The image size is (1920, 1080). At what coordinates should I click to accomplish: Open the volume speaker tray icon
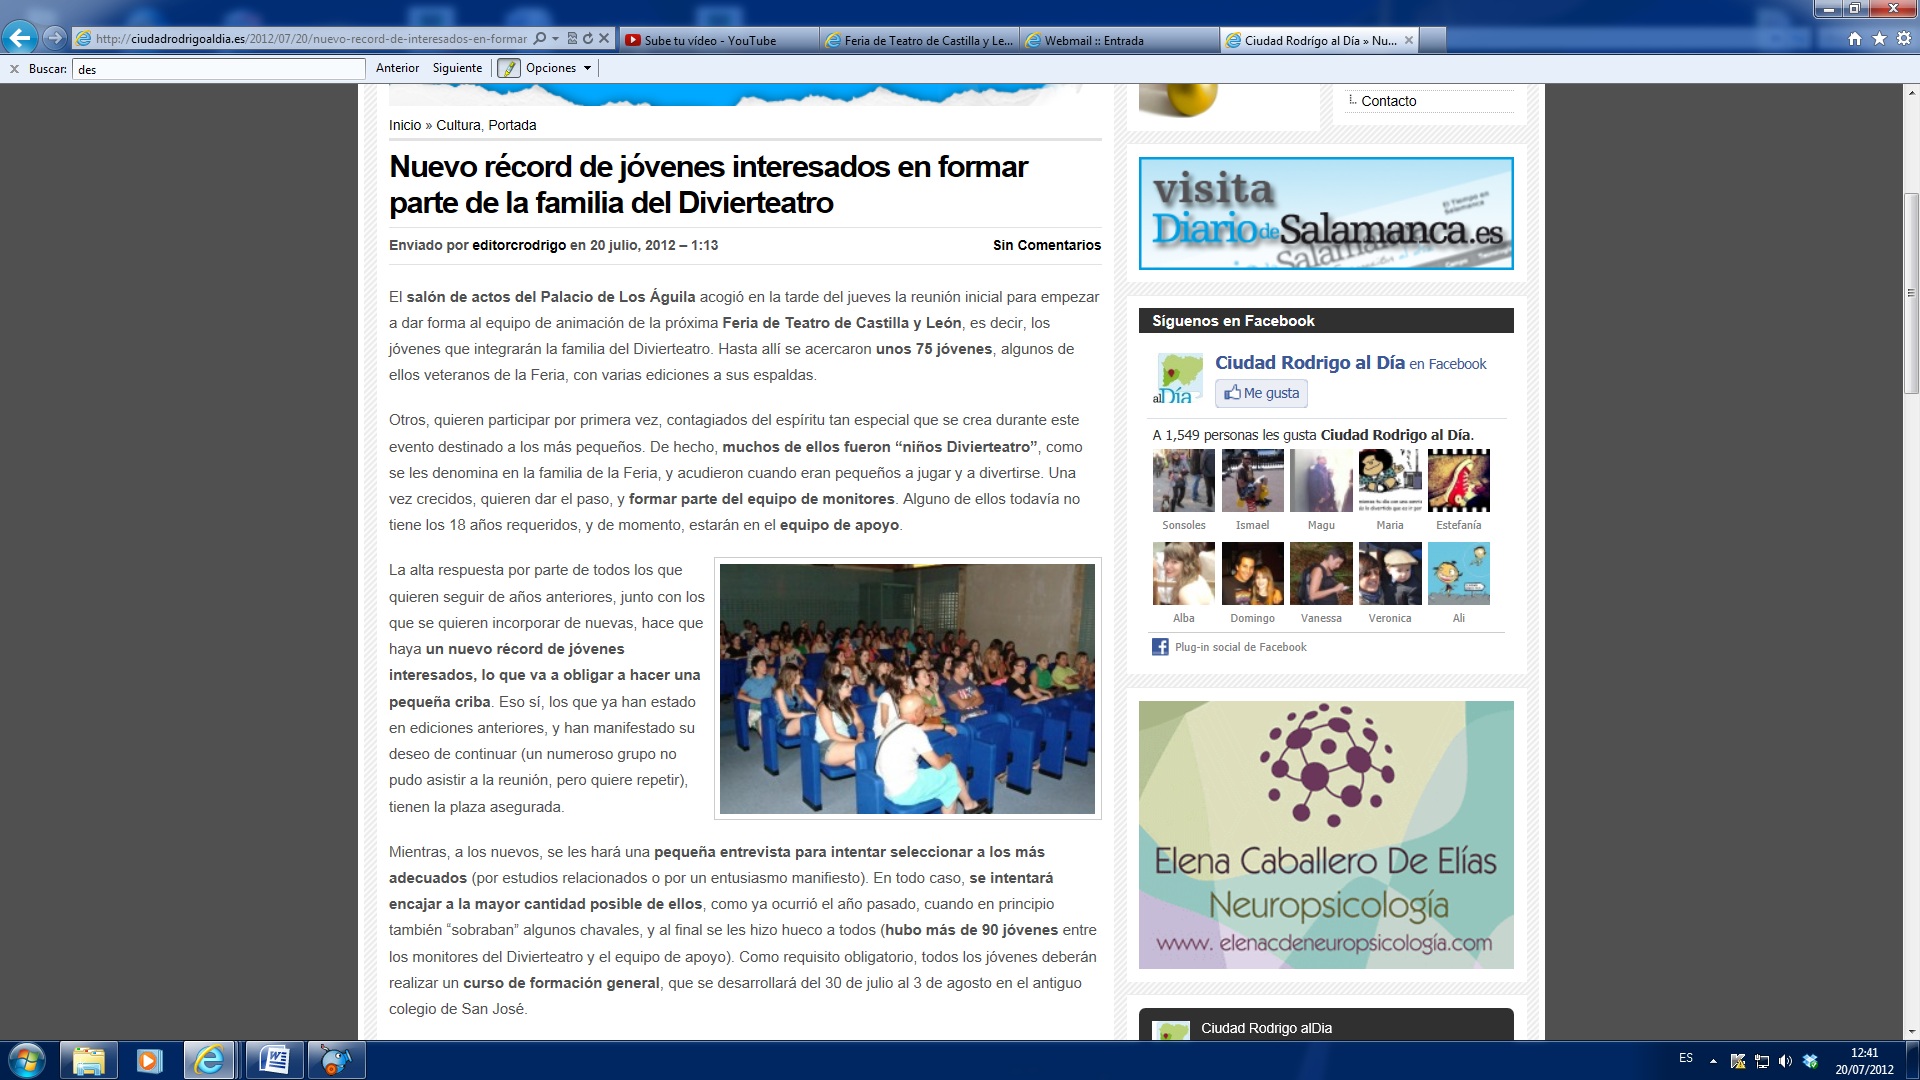pyautogui.click(x=1785, y=1061)
